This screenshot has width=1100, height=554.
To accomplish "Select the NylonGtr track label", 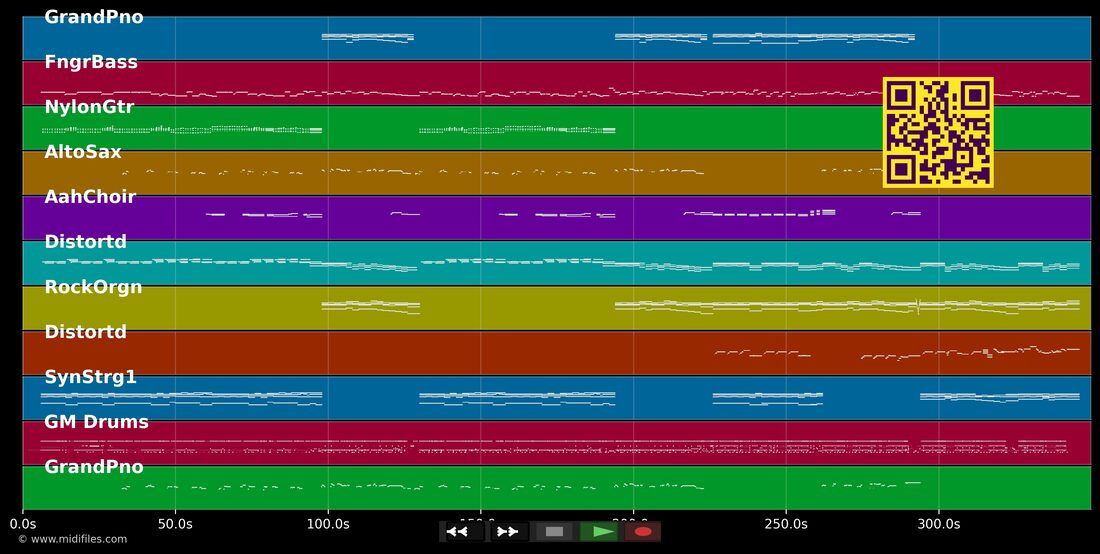I will click(89, 107).
